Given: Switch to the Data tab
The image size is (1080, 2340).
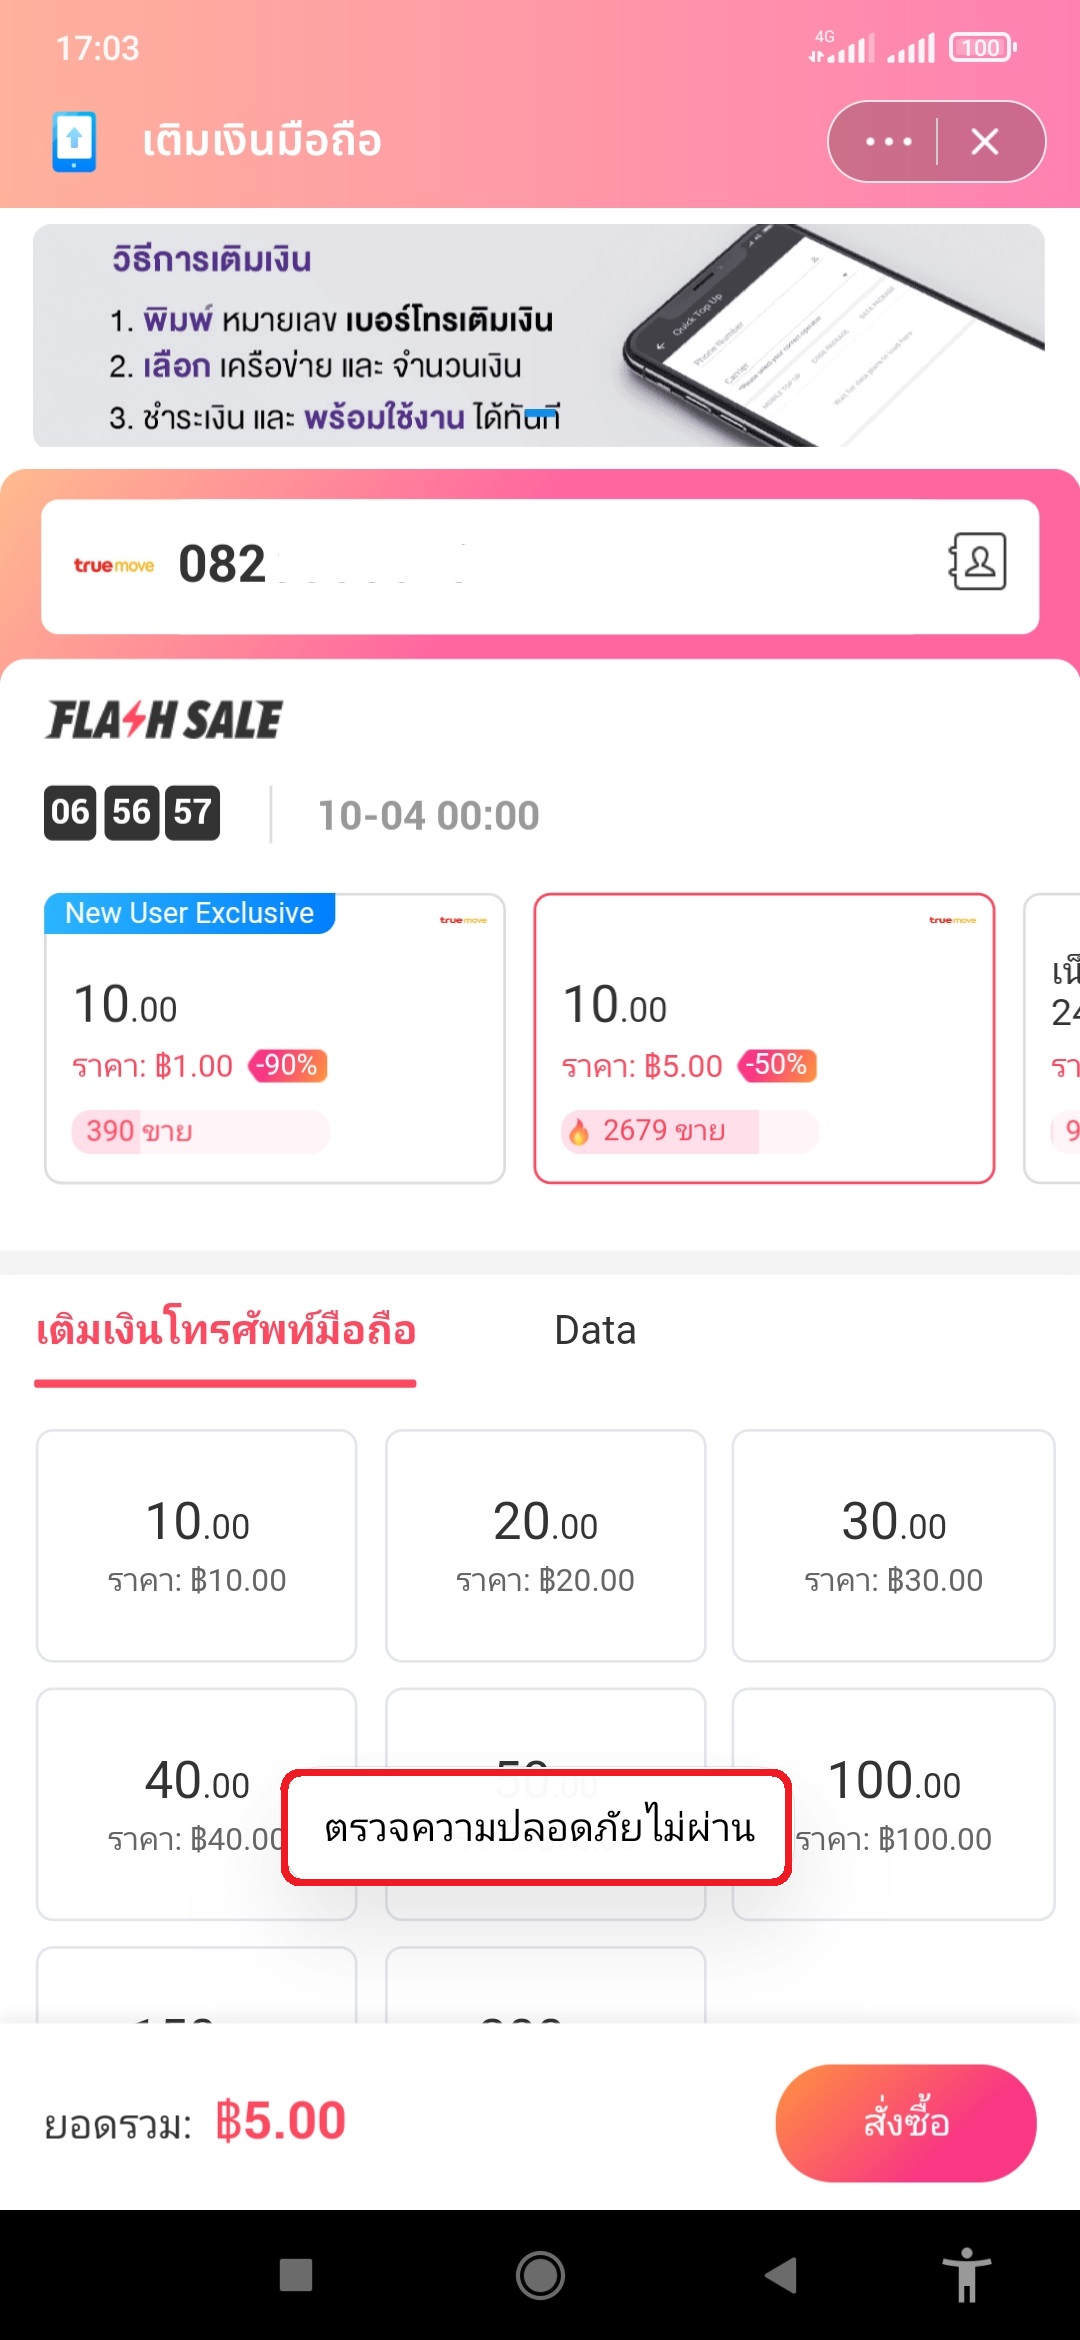Looking at the screenshot, I should coord(595,1331).
